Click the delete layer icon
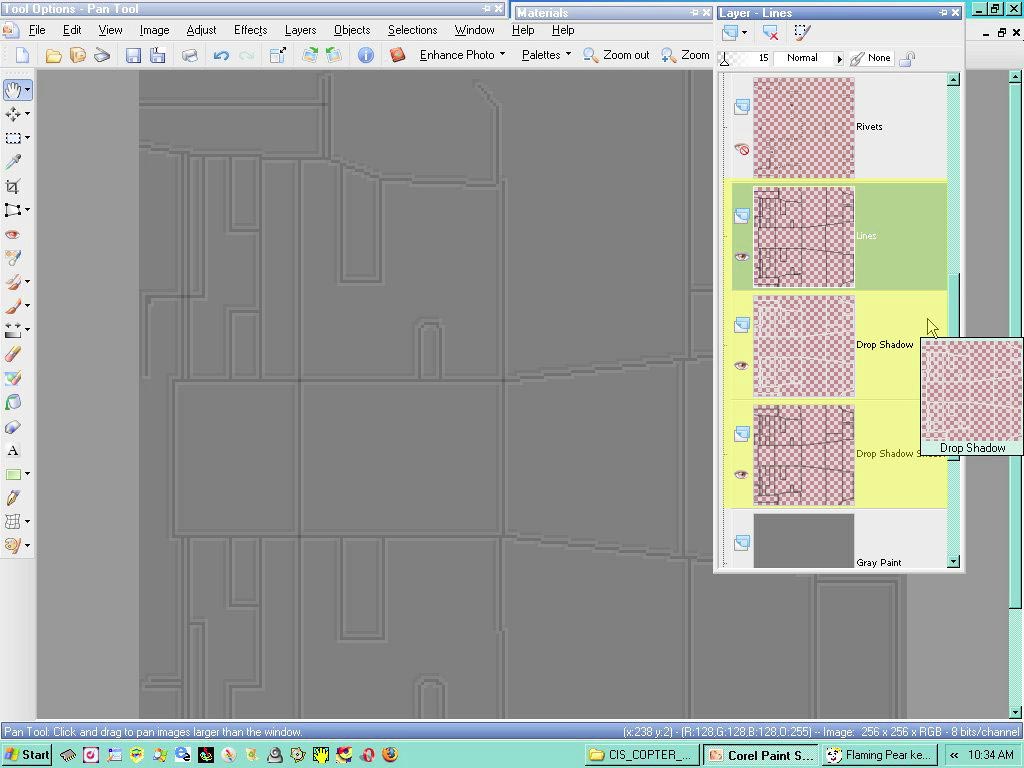 [770, 32]
